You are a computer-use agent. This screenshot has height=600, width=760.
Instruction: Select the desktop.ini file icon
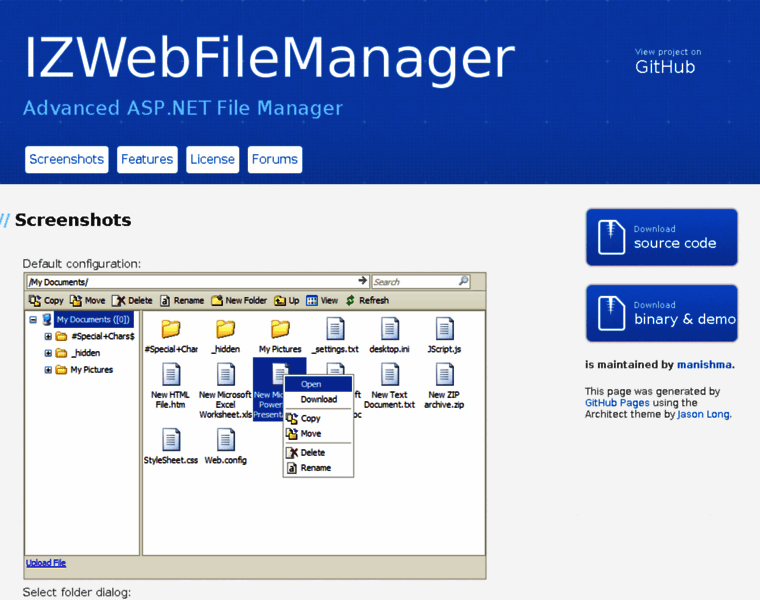[390, 329]
